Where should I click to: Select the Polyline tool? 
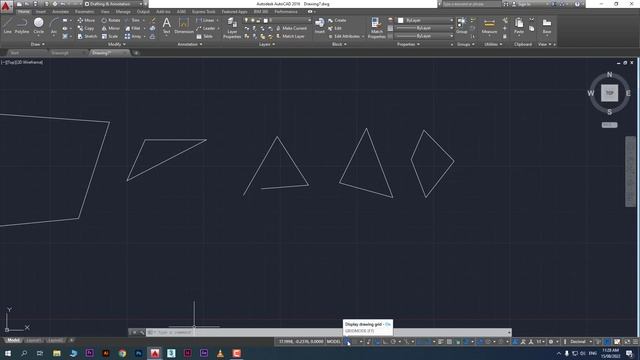[x=22, y=25]
